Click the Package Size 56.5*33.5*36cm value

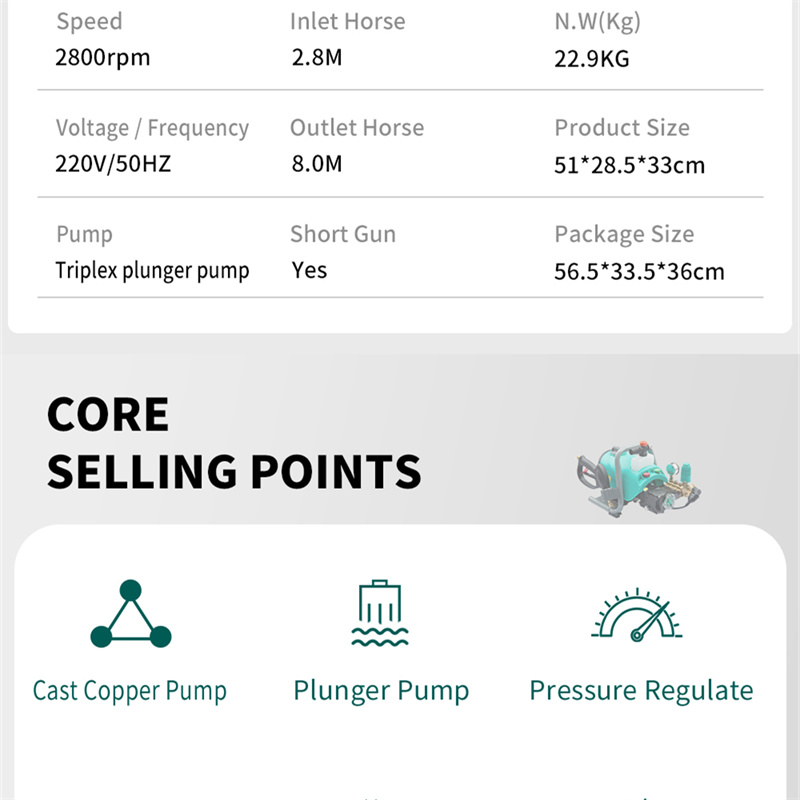[x=639, y=271]
